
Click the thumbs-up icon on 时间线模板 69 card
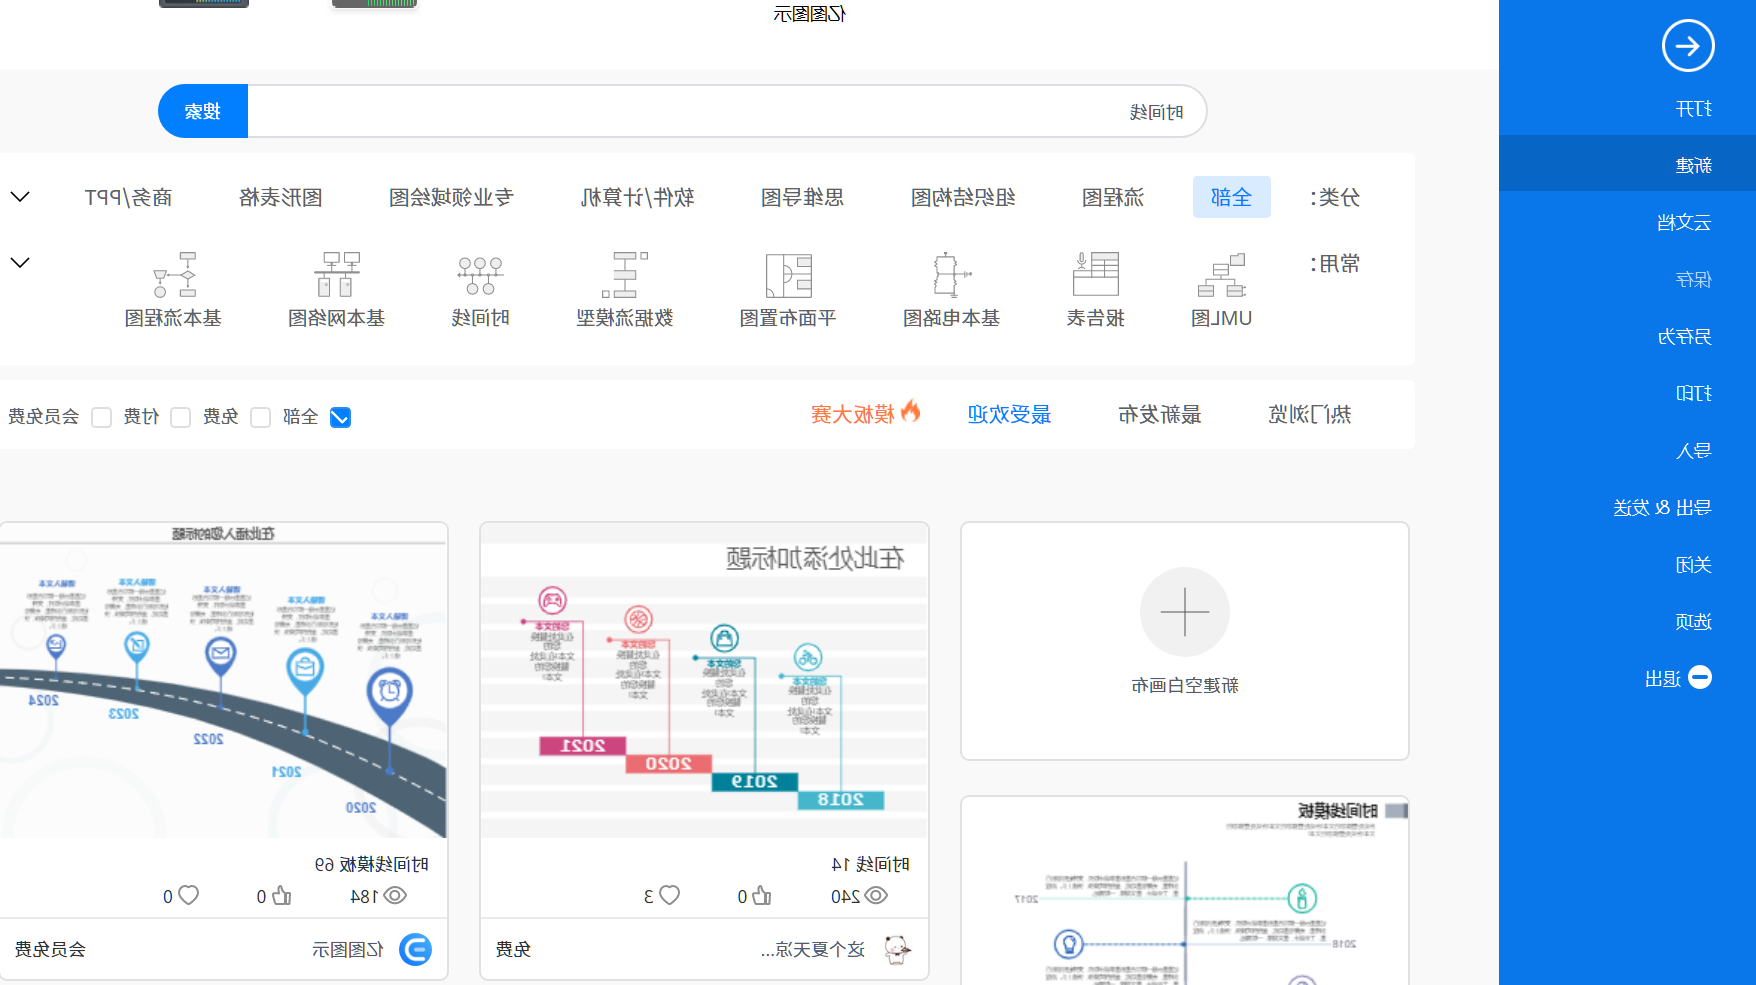coord(282,895)
